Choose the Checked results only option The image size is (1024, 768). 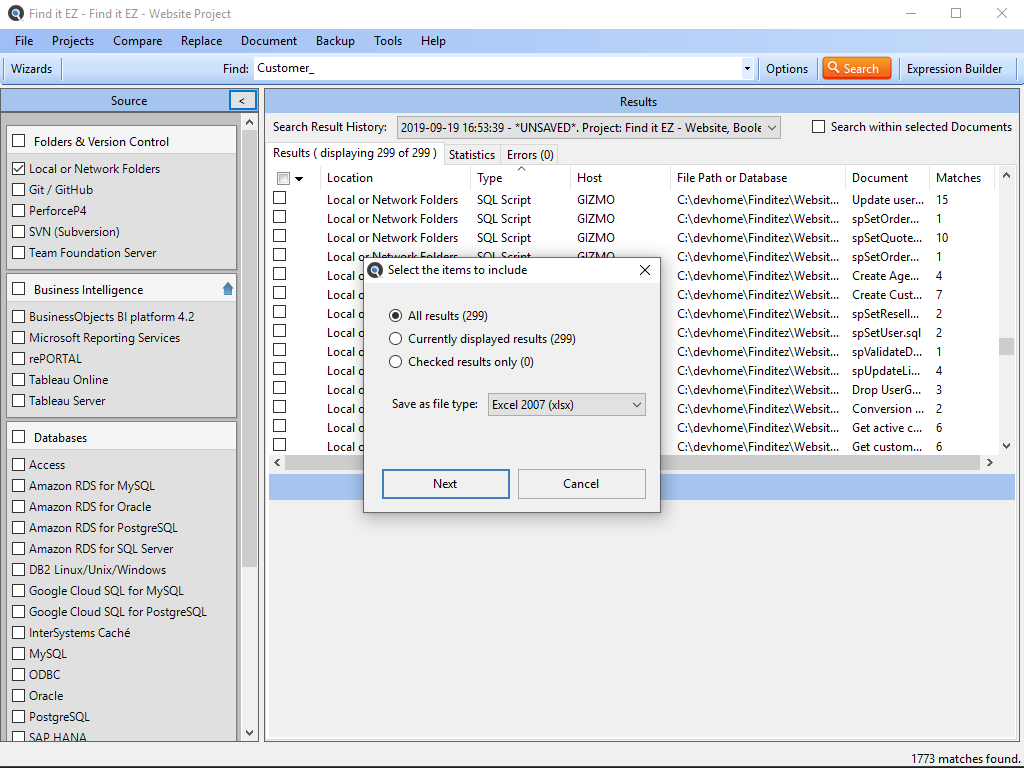click(396, 362)
